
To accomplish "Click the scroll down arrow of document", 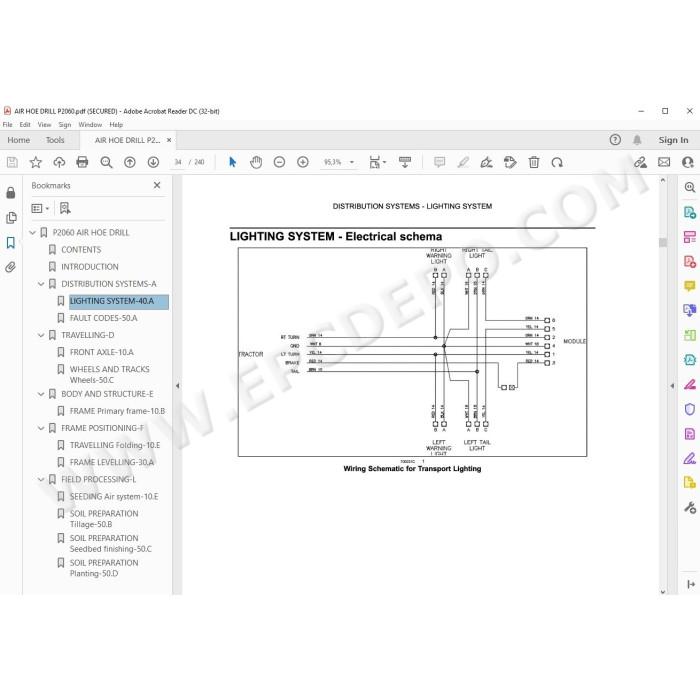I will (663, 591).
